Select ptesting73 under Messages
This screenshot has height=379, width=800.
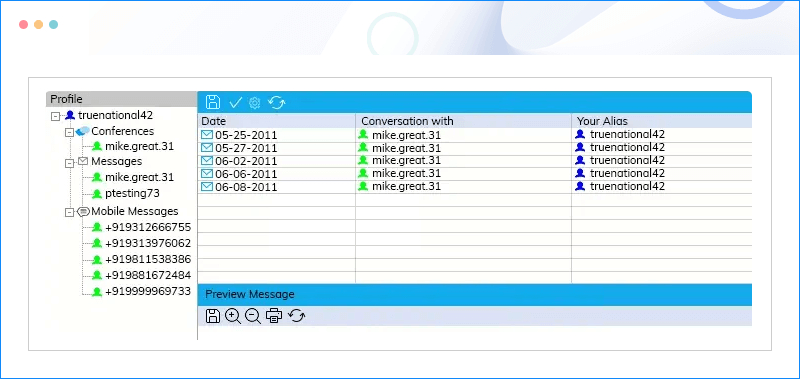click(132, 193)
